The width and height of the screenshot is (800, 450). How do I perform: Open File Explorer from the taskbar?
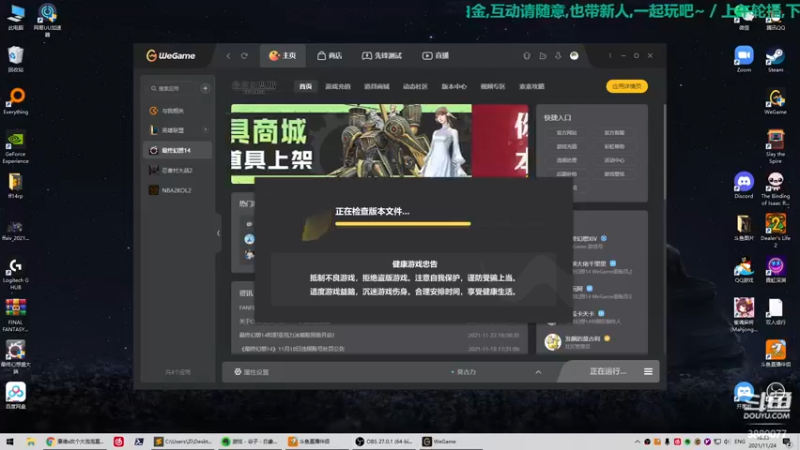(31, 441)
